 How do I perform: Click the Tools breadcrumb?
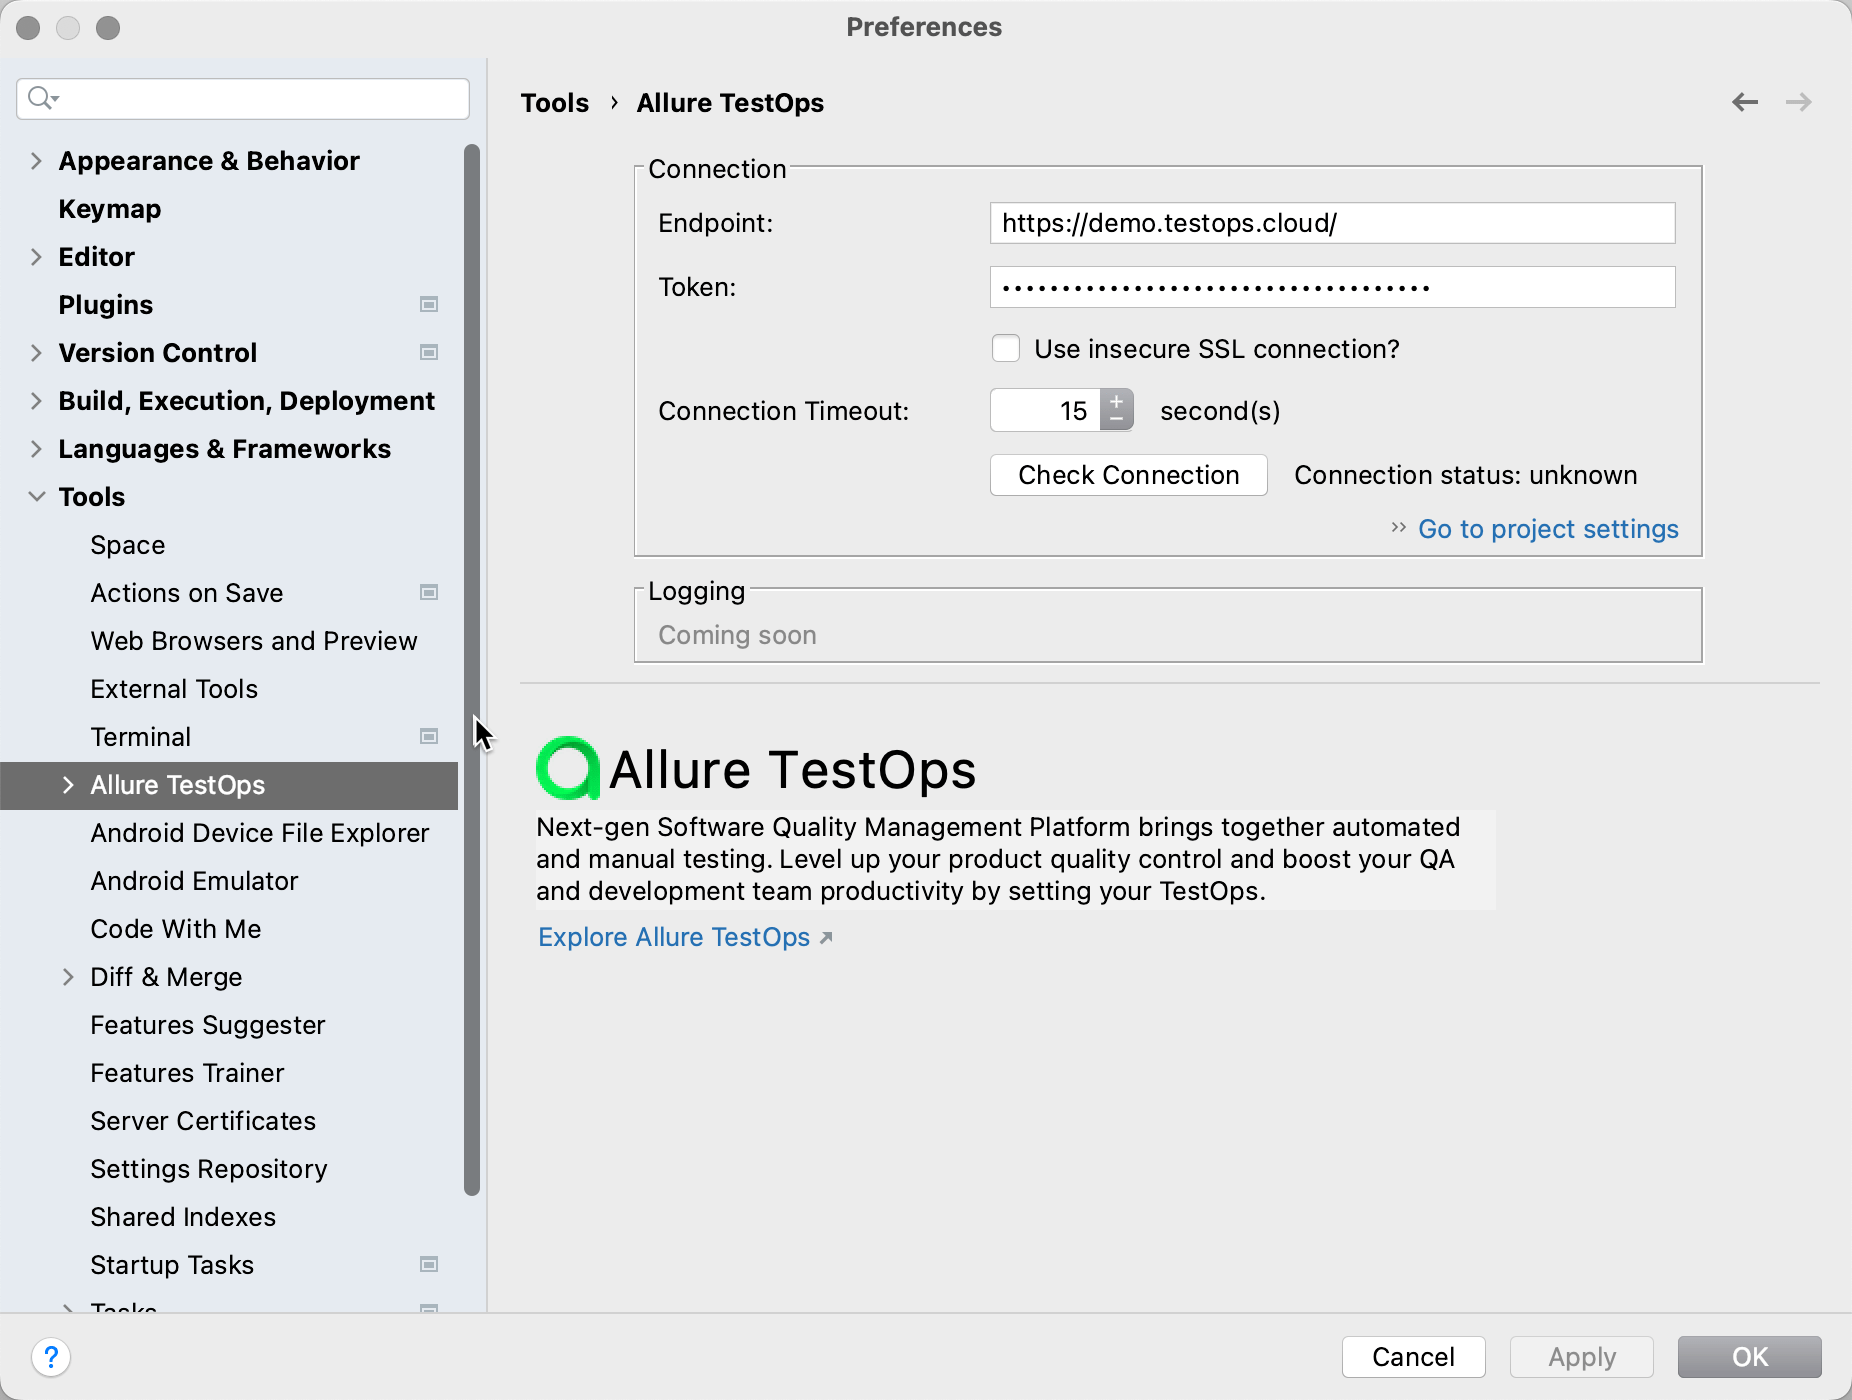tap(555, 103)
